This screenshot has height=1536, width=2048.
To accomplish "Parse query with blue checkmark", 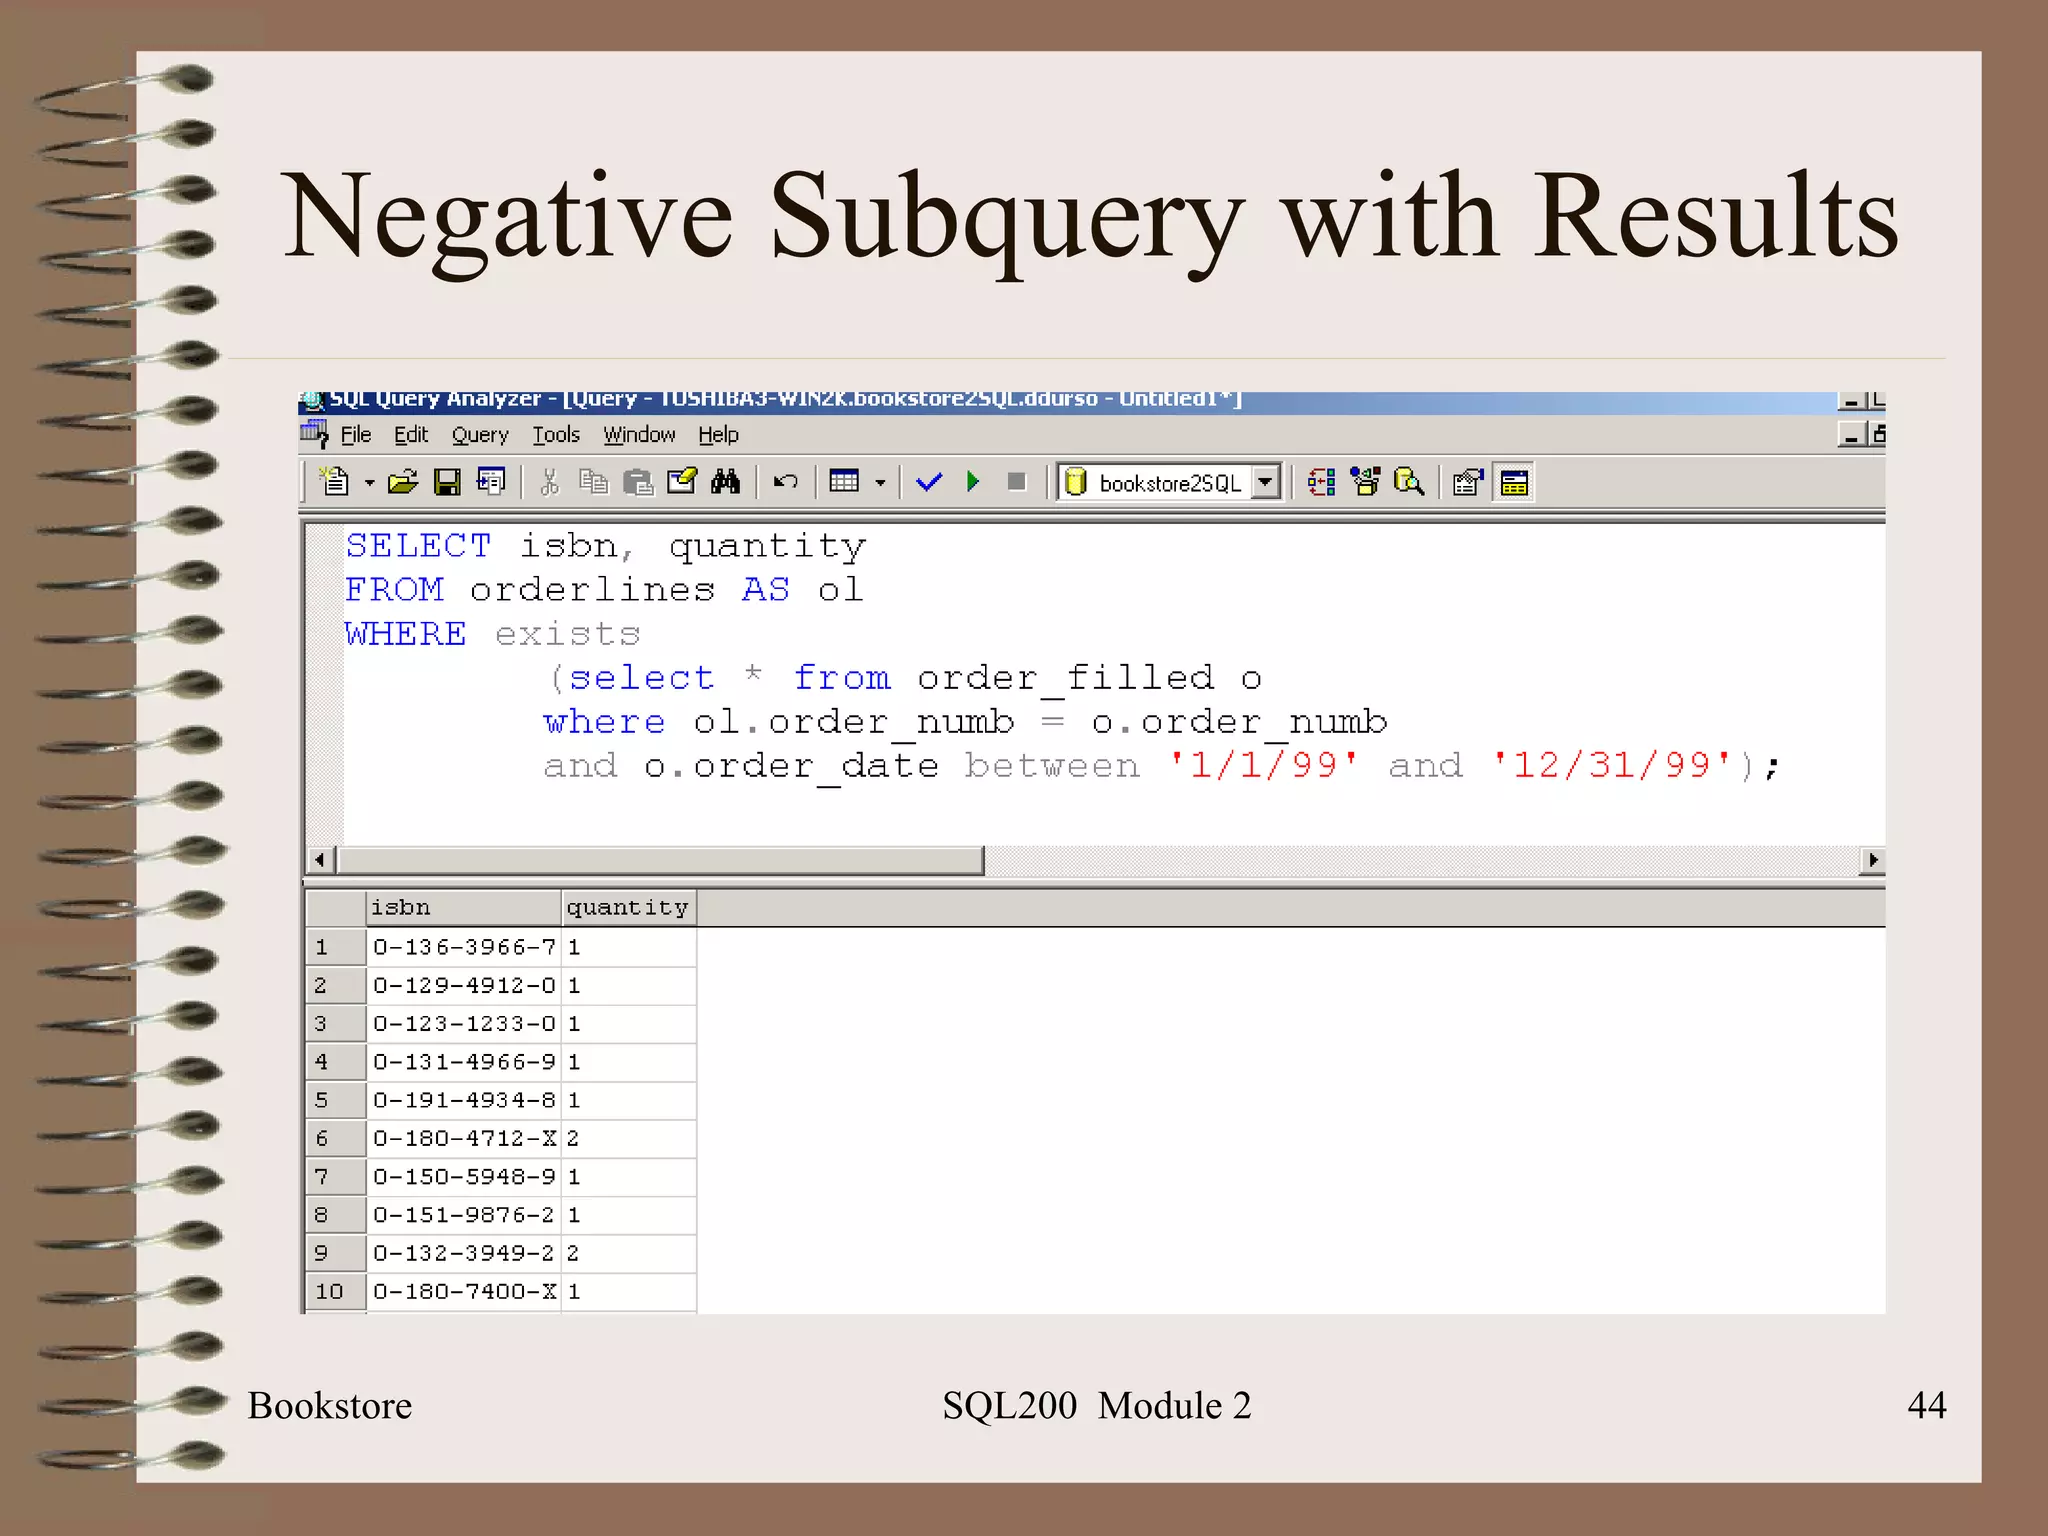I will point(929,482).
